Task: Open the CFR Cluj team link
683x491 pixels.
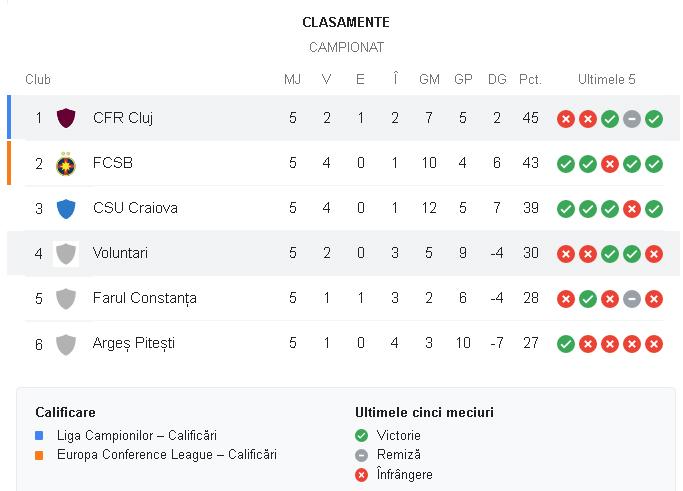Action: tap(122, 118)
